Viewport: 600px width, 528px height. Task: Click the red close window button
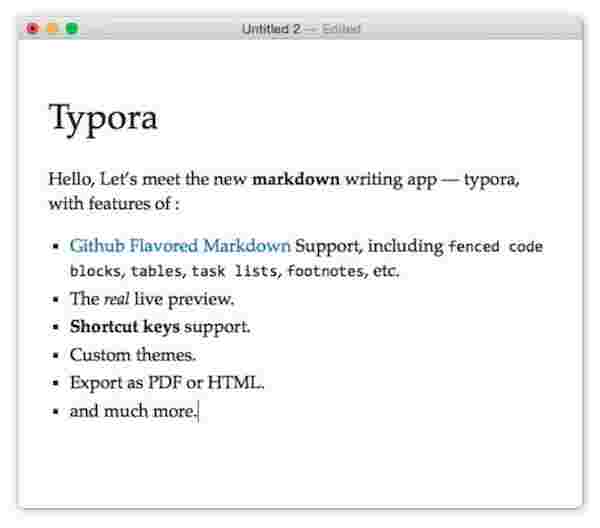(x=32, y=28)
